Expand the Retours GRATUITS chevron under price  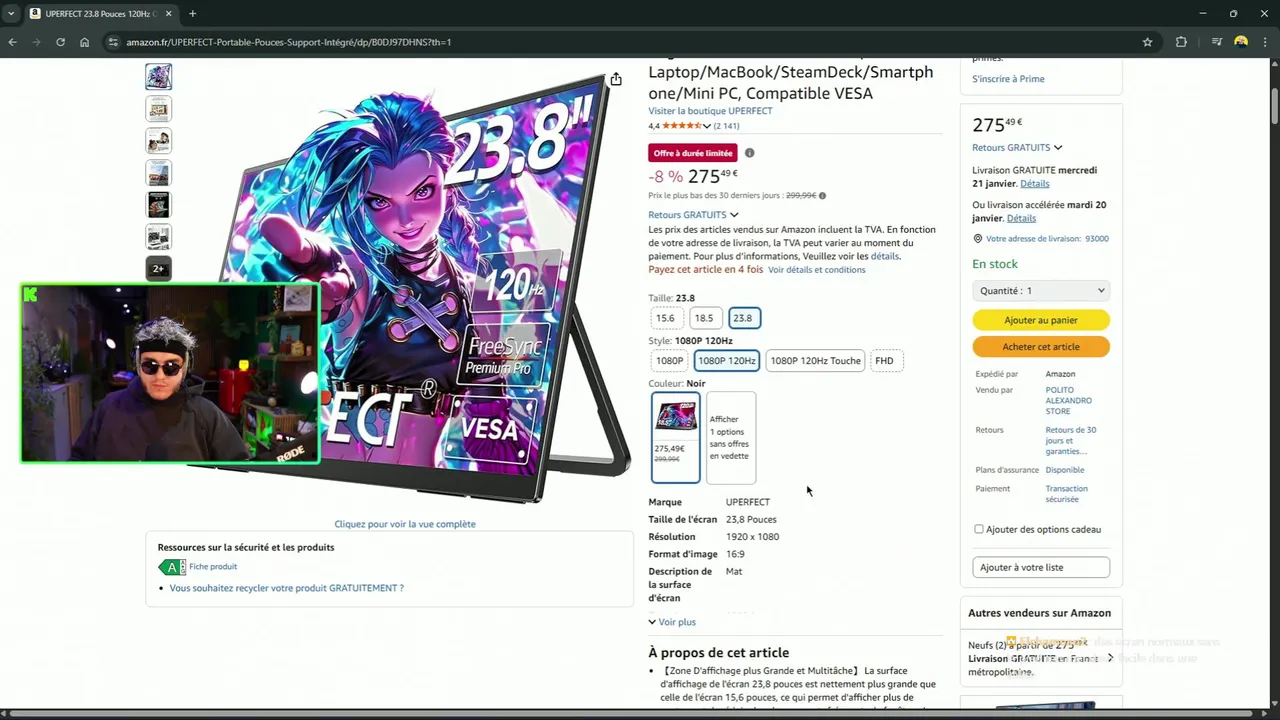[734, 215]
